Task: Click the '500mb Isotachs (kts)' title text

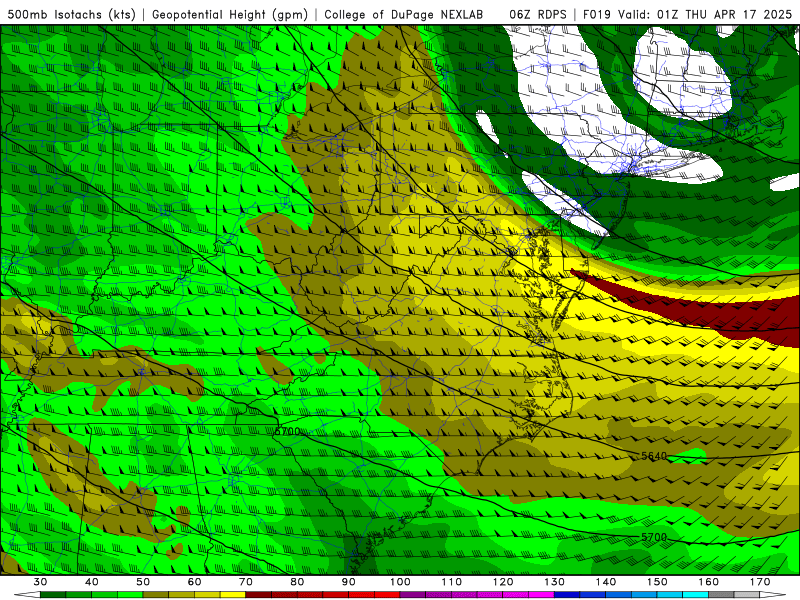Action: [72, 14]
